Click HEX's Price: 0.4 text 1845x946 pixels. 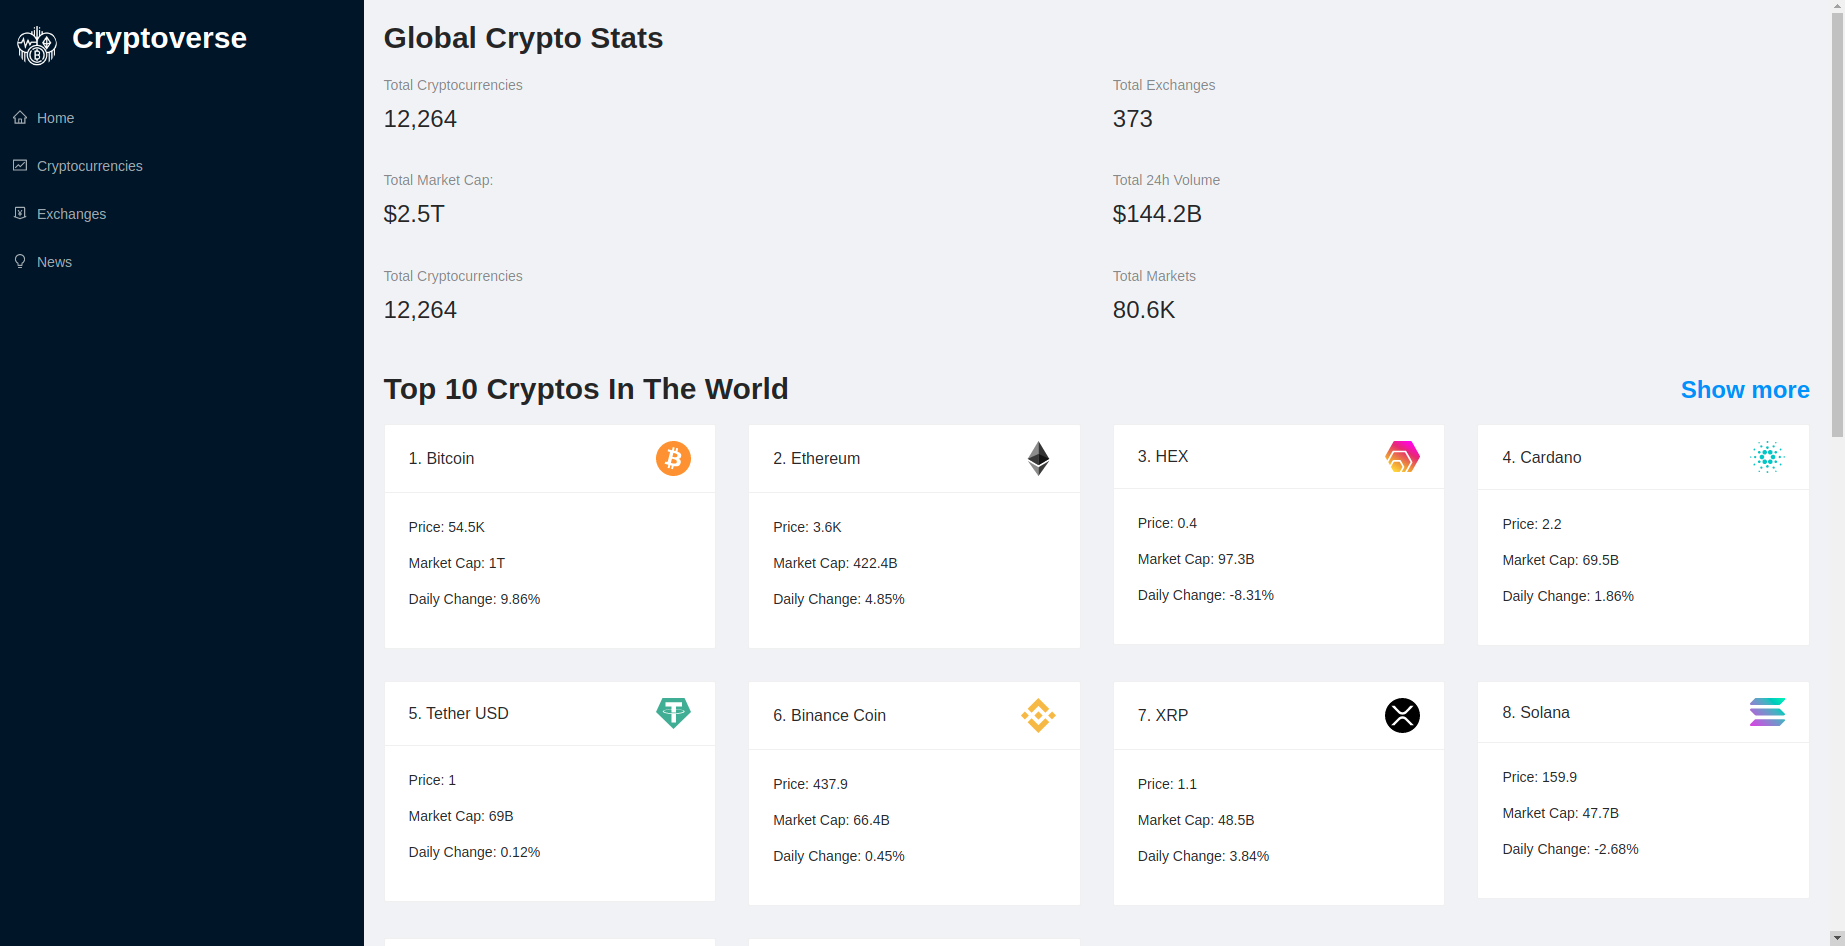[1167, 523]
